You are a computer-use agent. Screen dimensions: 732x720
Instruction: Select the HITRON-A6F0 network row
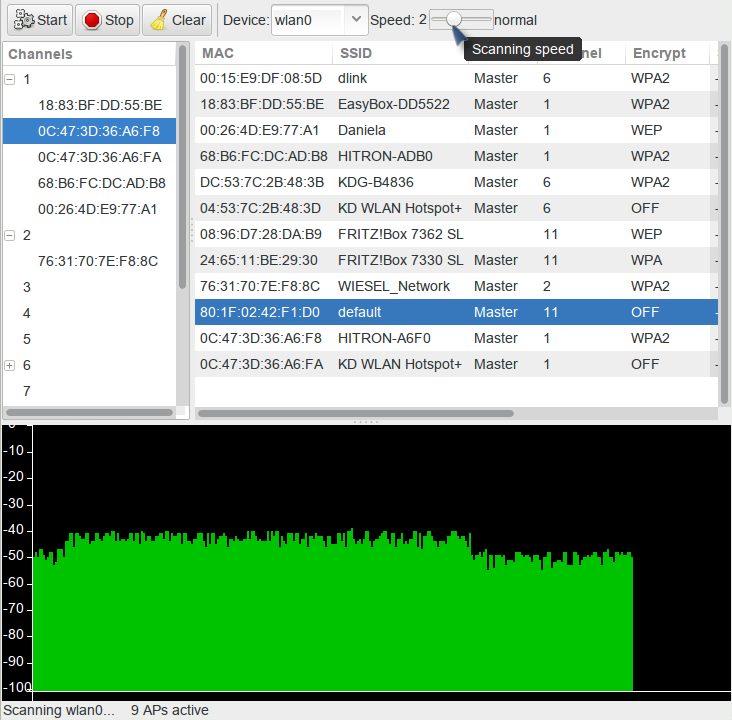456,338
